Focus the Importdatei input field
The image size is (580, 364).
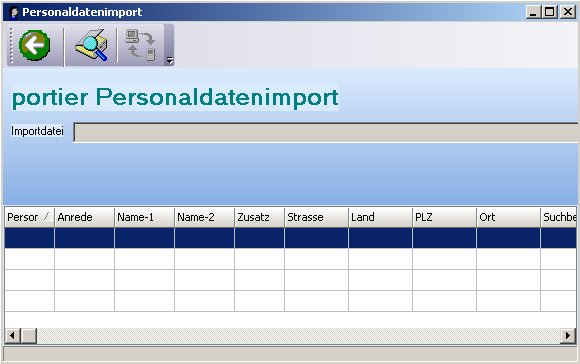326,132
